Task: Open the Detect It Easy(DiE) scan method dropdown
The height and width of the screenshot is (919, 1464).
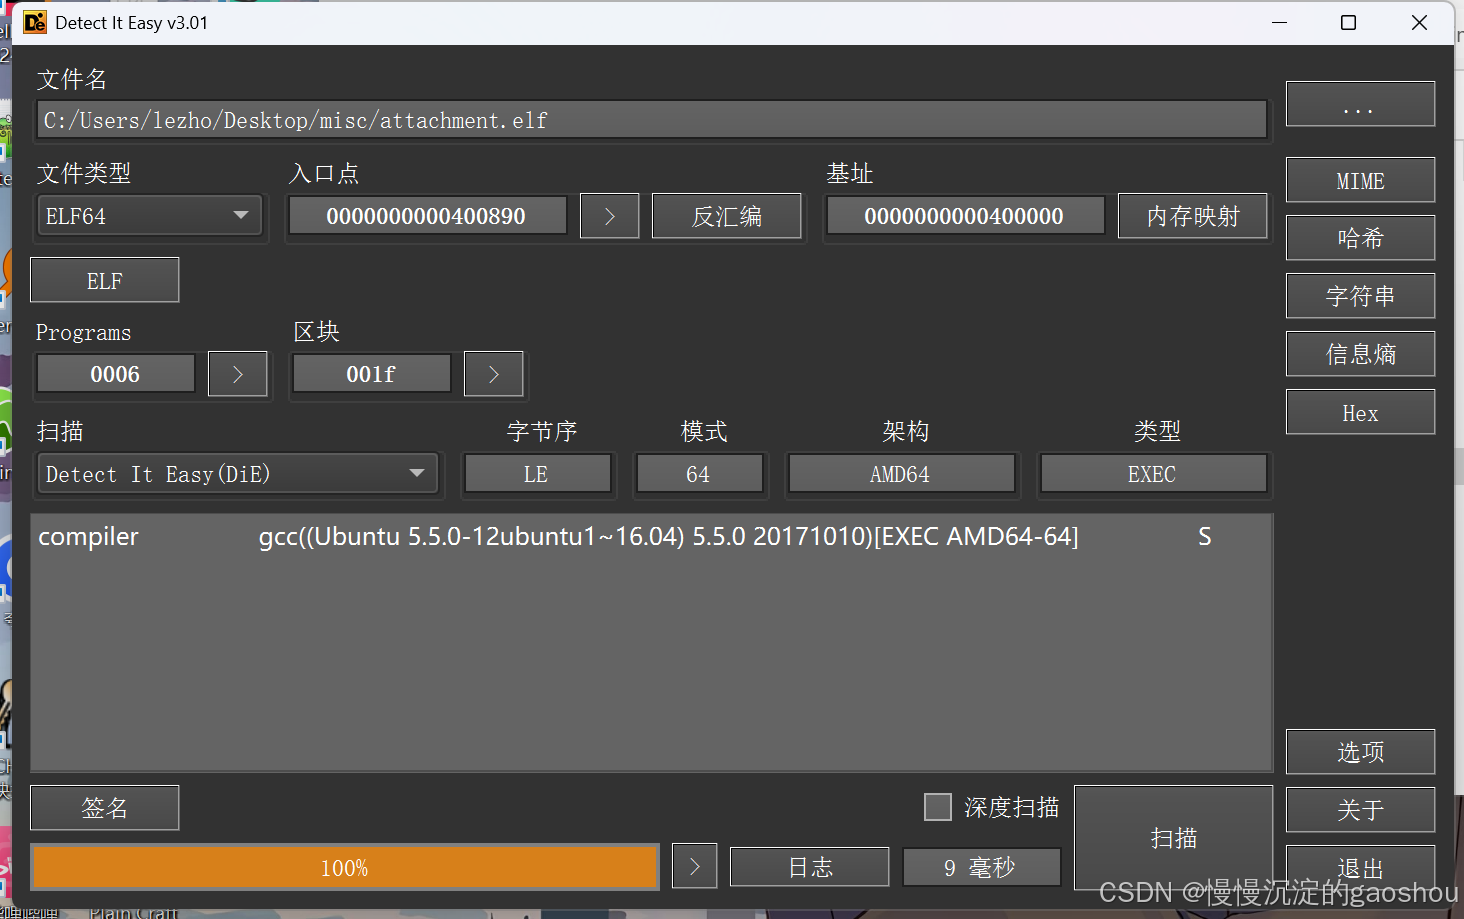Action: pyautogui.click(x=236, y=474)
